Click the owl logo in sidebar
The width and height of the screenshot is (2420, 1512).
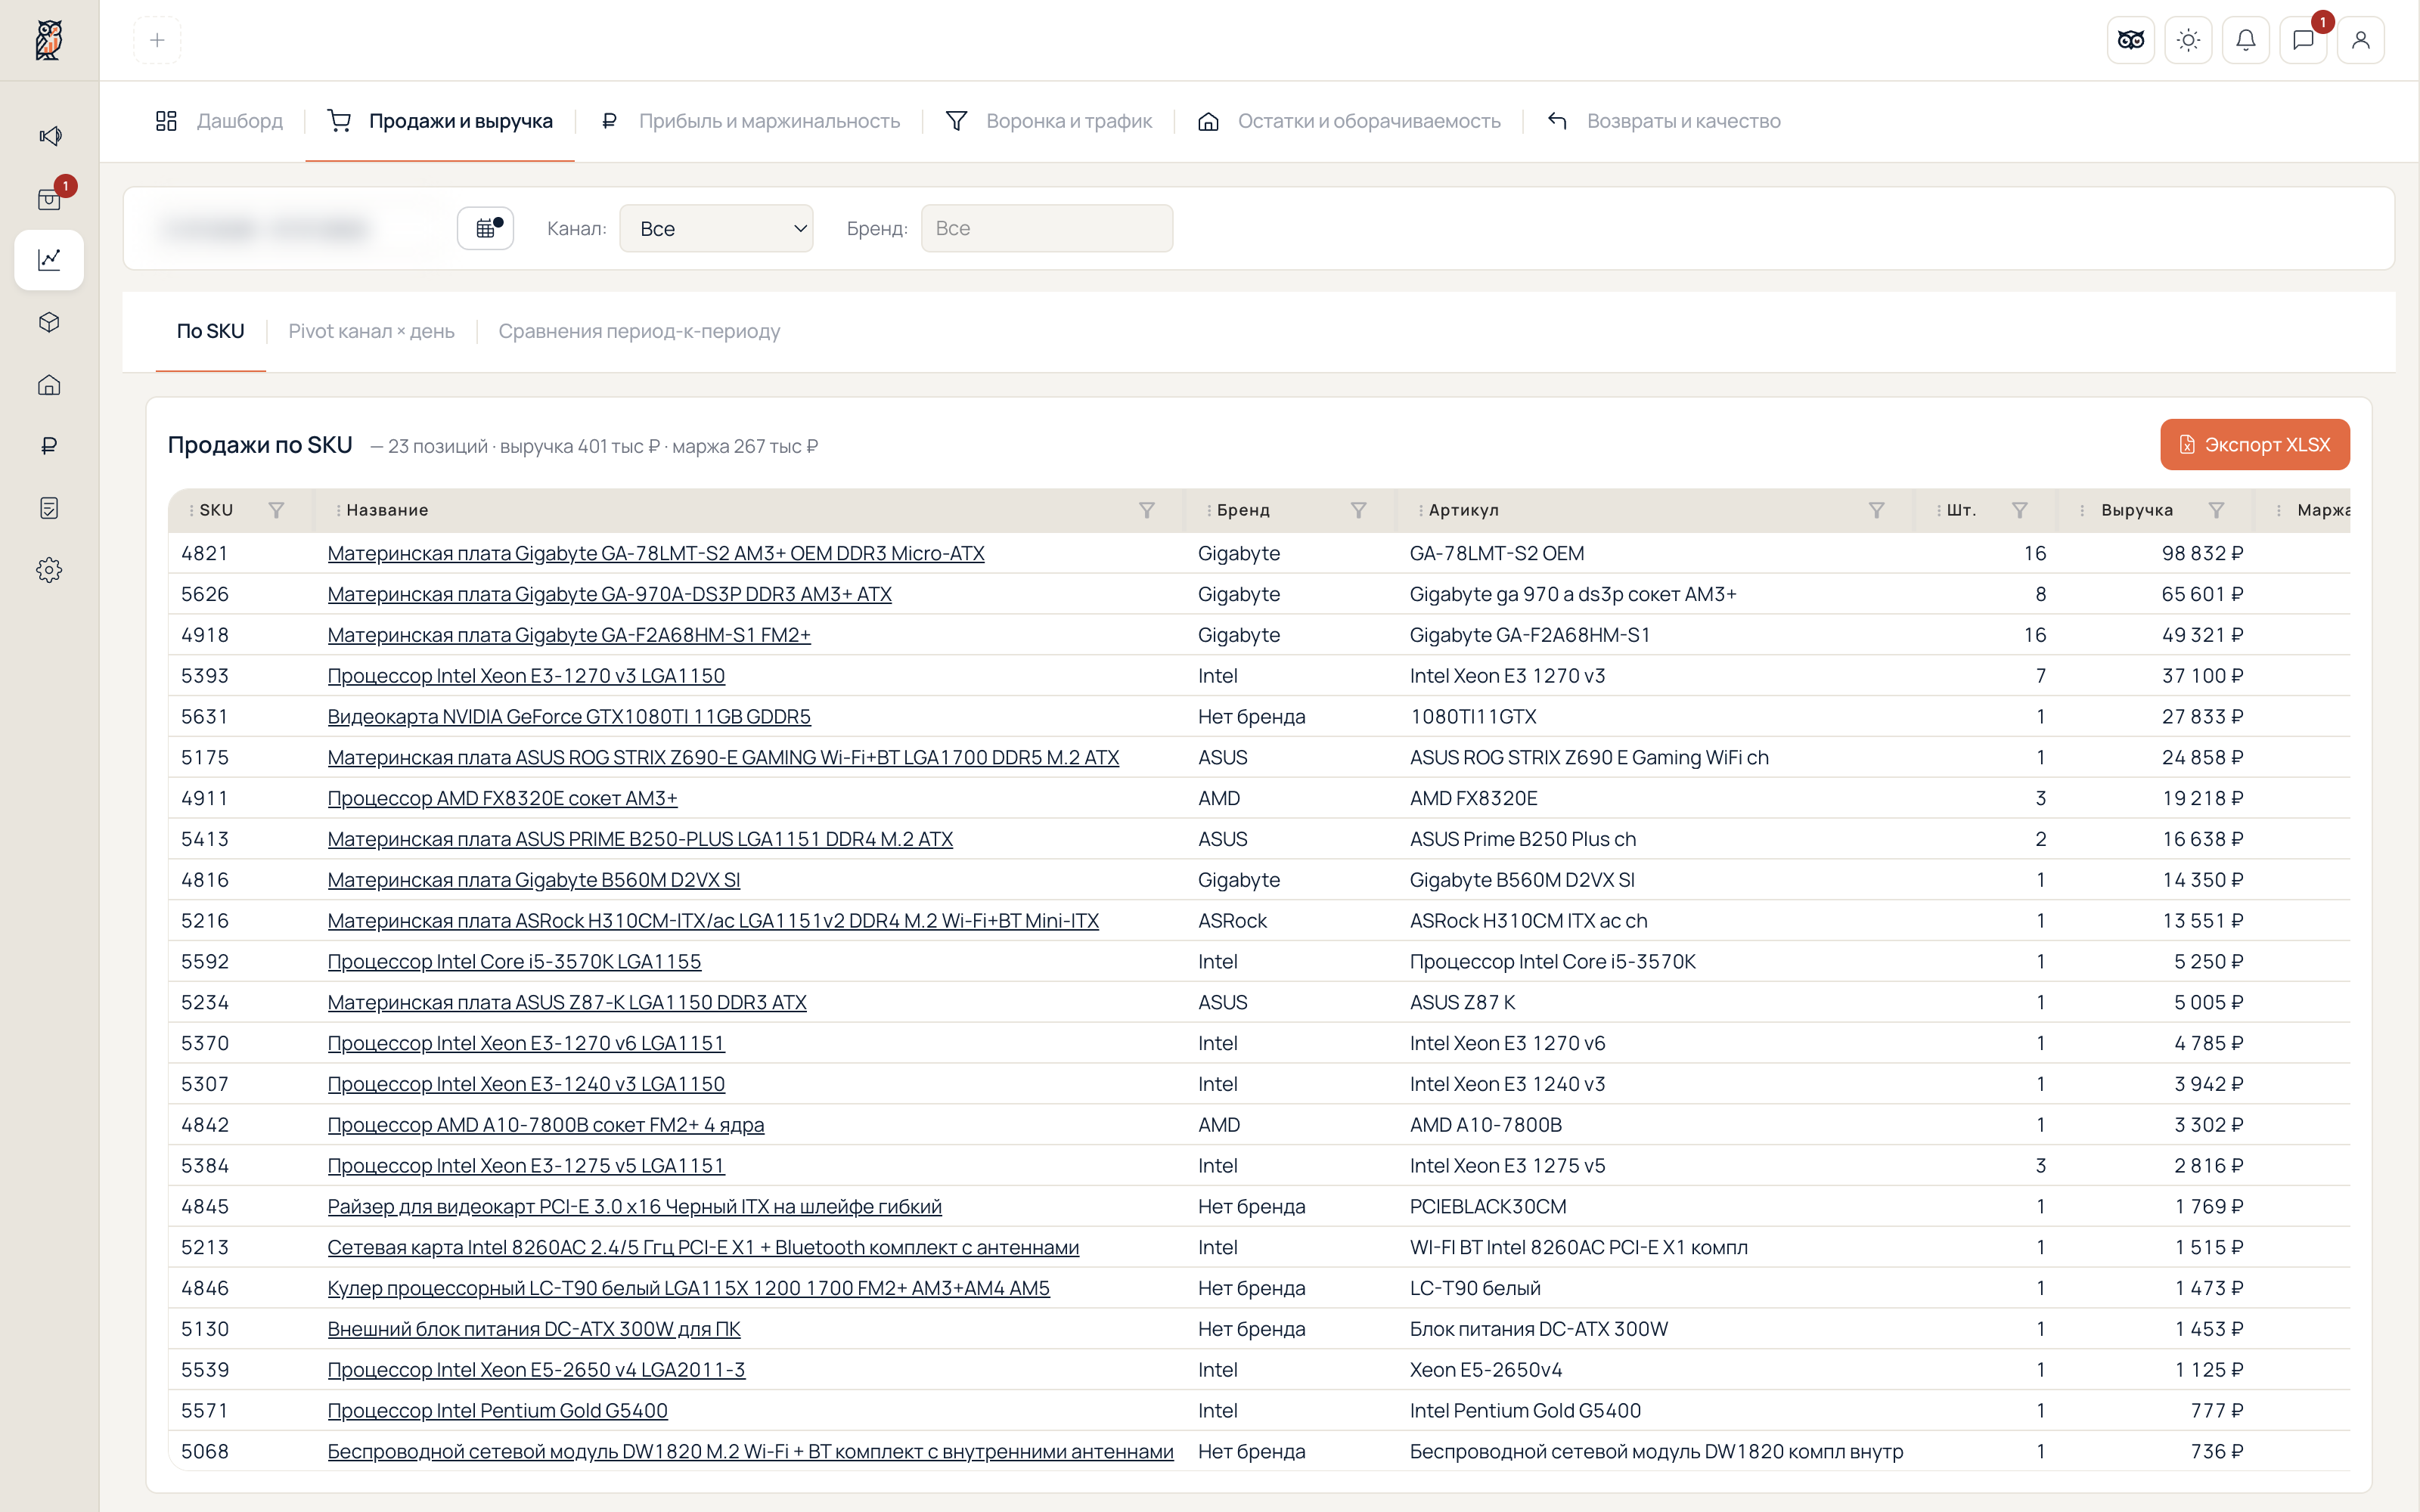click(49, 40)
